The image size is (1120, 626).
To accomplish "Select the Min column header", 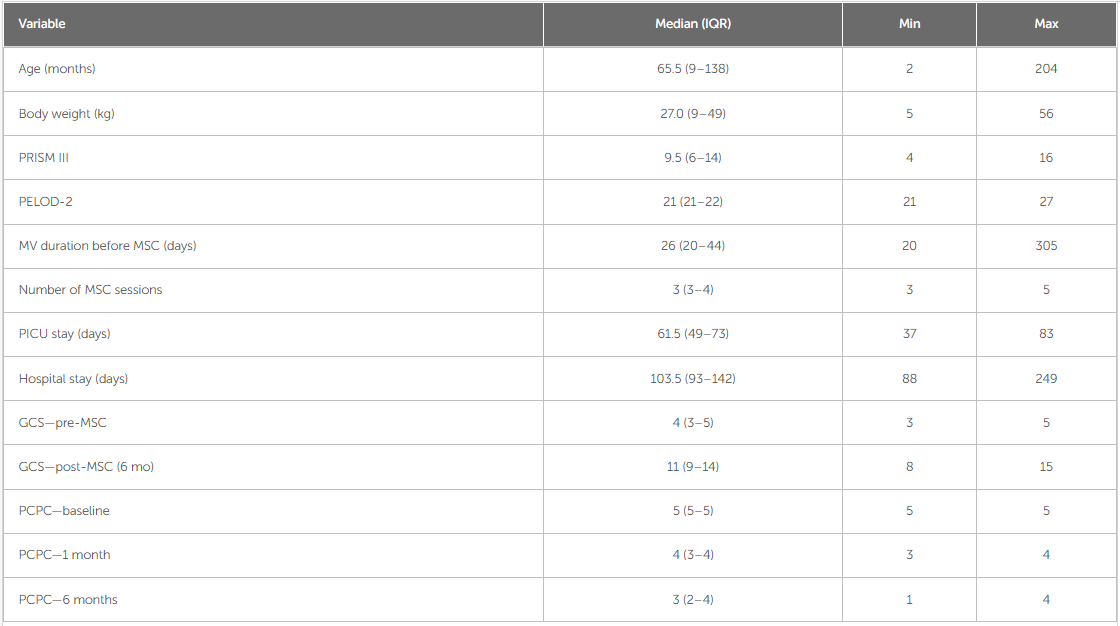I will click(909, 24).
